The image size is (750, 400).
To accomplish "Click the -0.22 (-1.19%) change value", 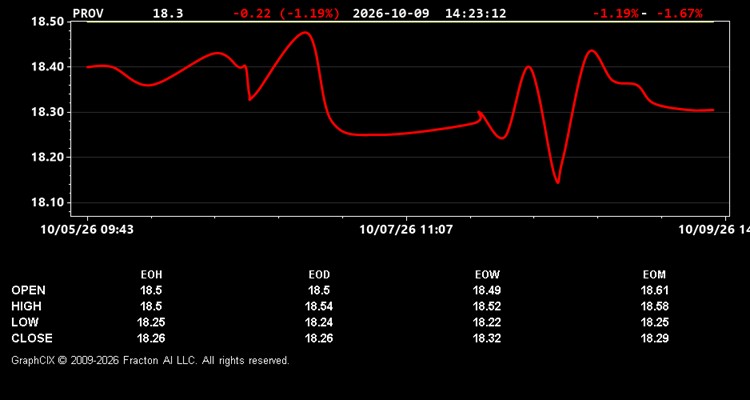I will click(x=287, y=13).
